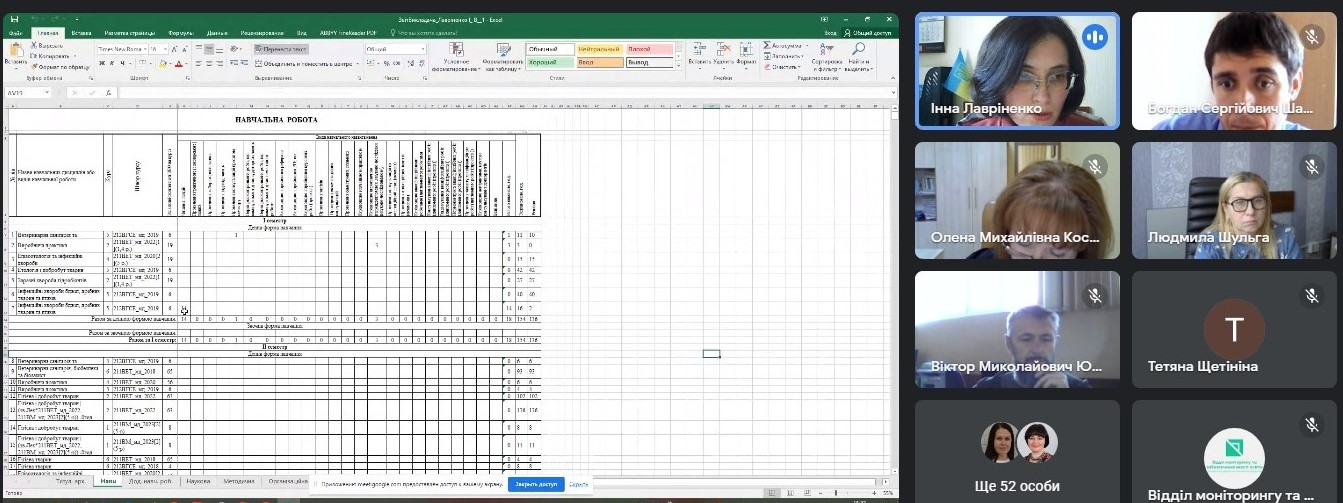Viewport: 1343px width, 503px height.
Task: Select the Наукова sheet tab
Action: click(x=198, y=481)
